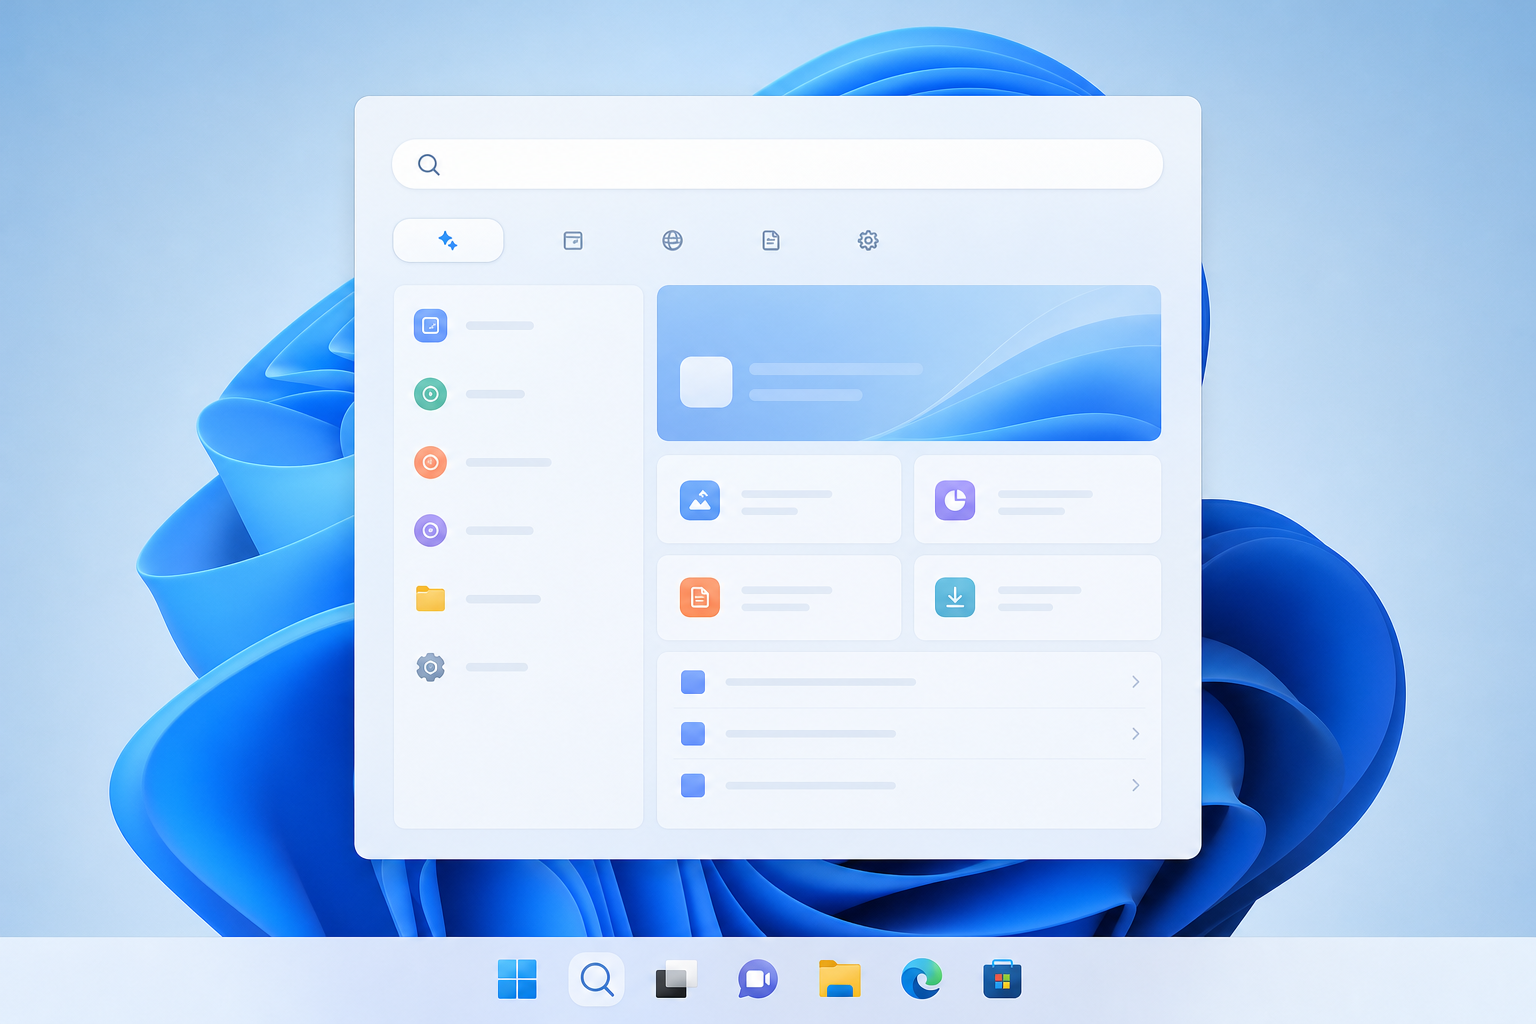Open Task View from the taskbar
1536x1024 pixels.
pyautogui.click(x=676, y=979)
